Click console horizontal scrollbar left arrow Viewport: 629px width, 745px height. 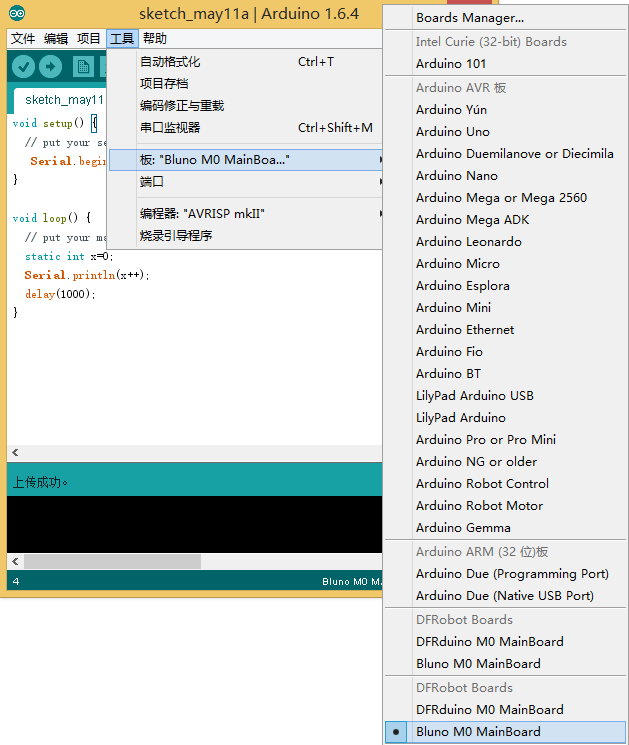[15, 562]
